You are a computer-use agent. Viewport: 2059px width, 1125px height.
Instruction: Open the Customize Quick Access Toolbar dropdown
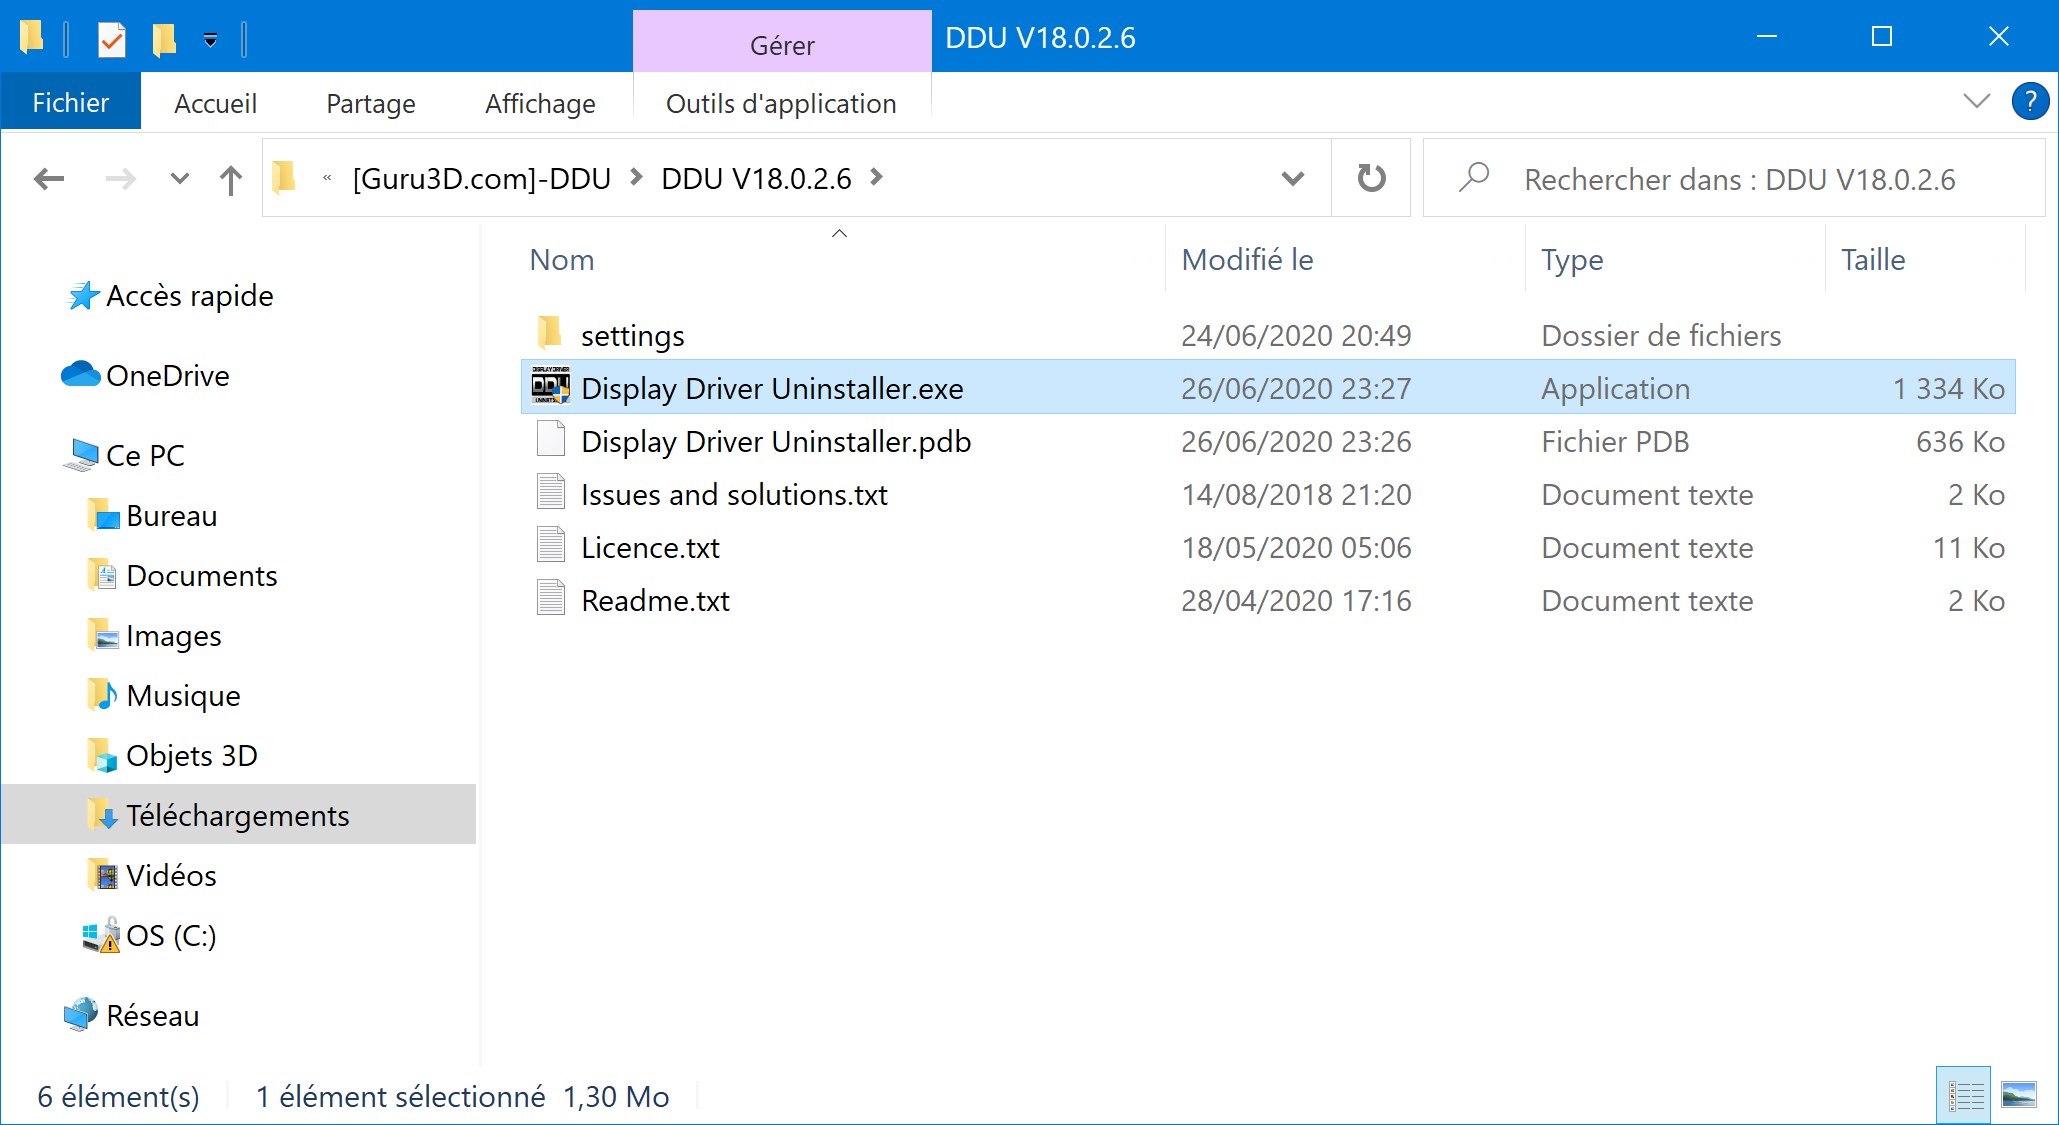[x=210, y=40]
